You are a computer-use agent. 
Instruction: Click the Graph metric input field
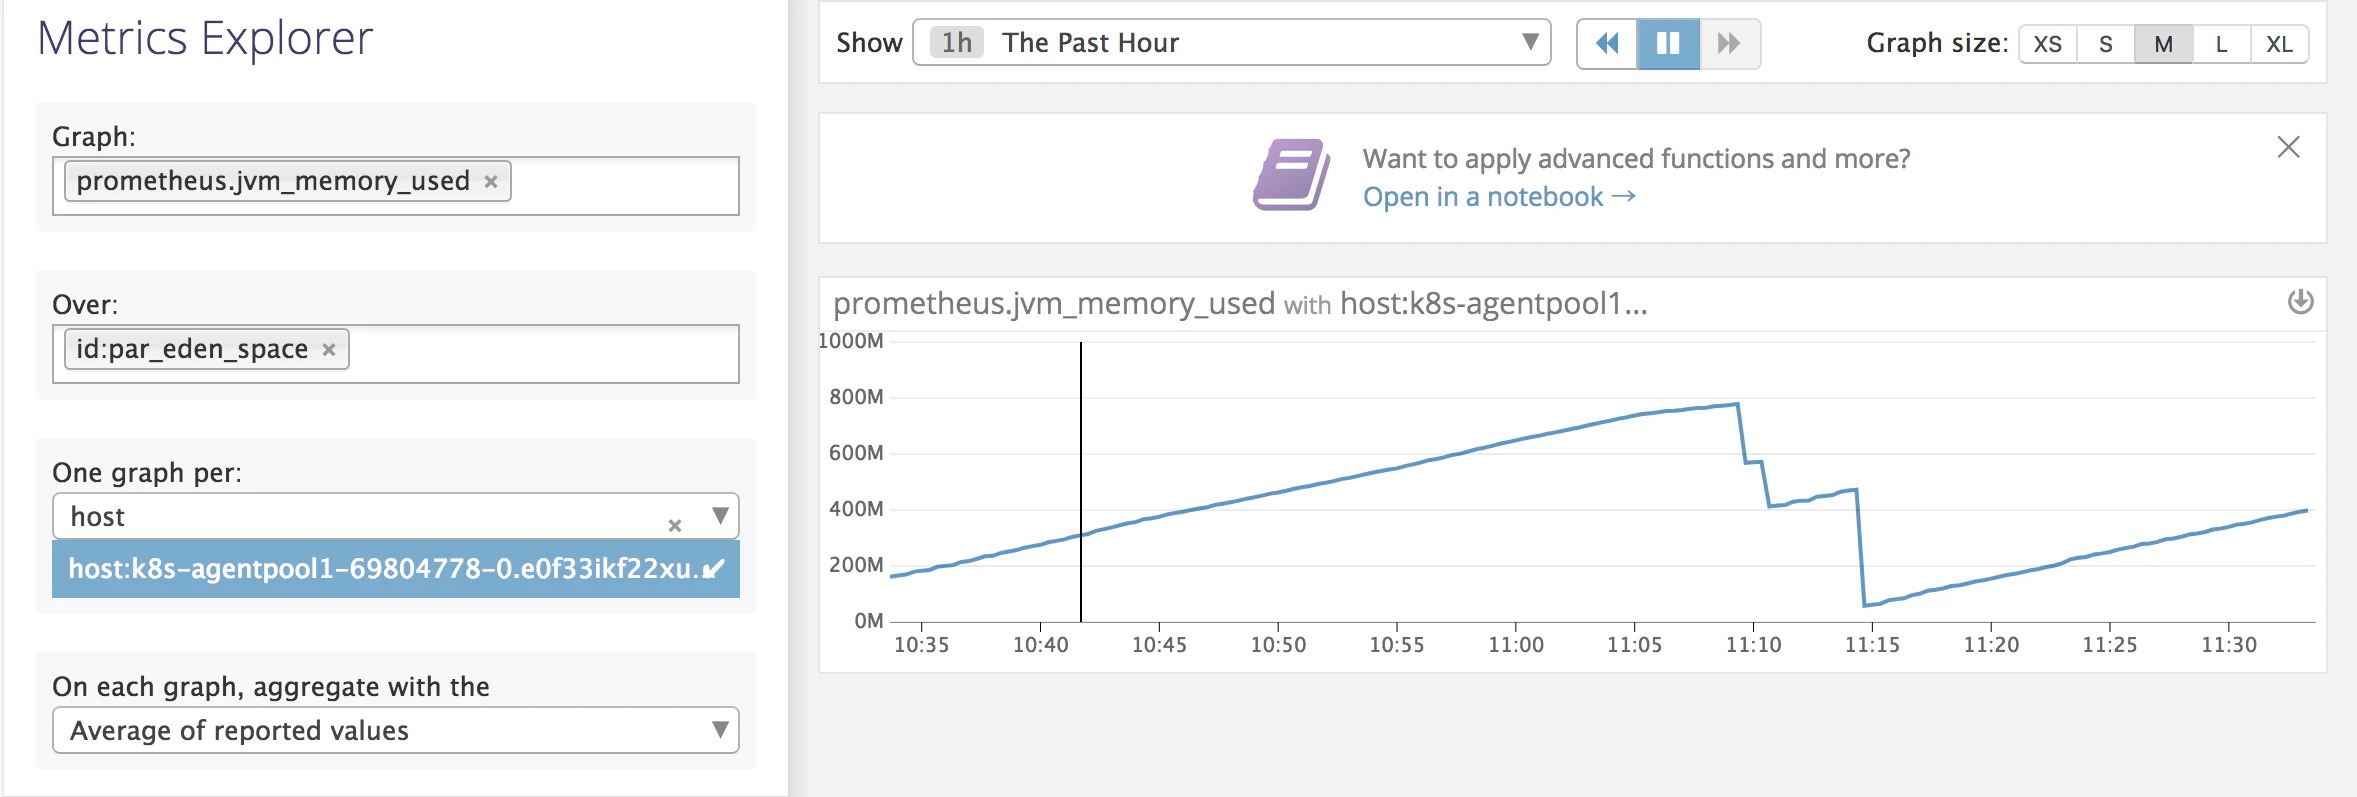396,186
